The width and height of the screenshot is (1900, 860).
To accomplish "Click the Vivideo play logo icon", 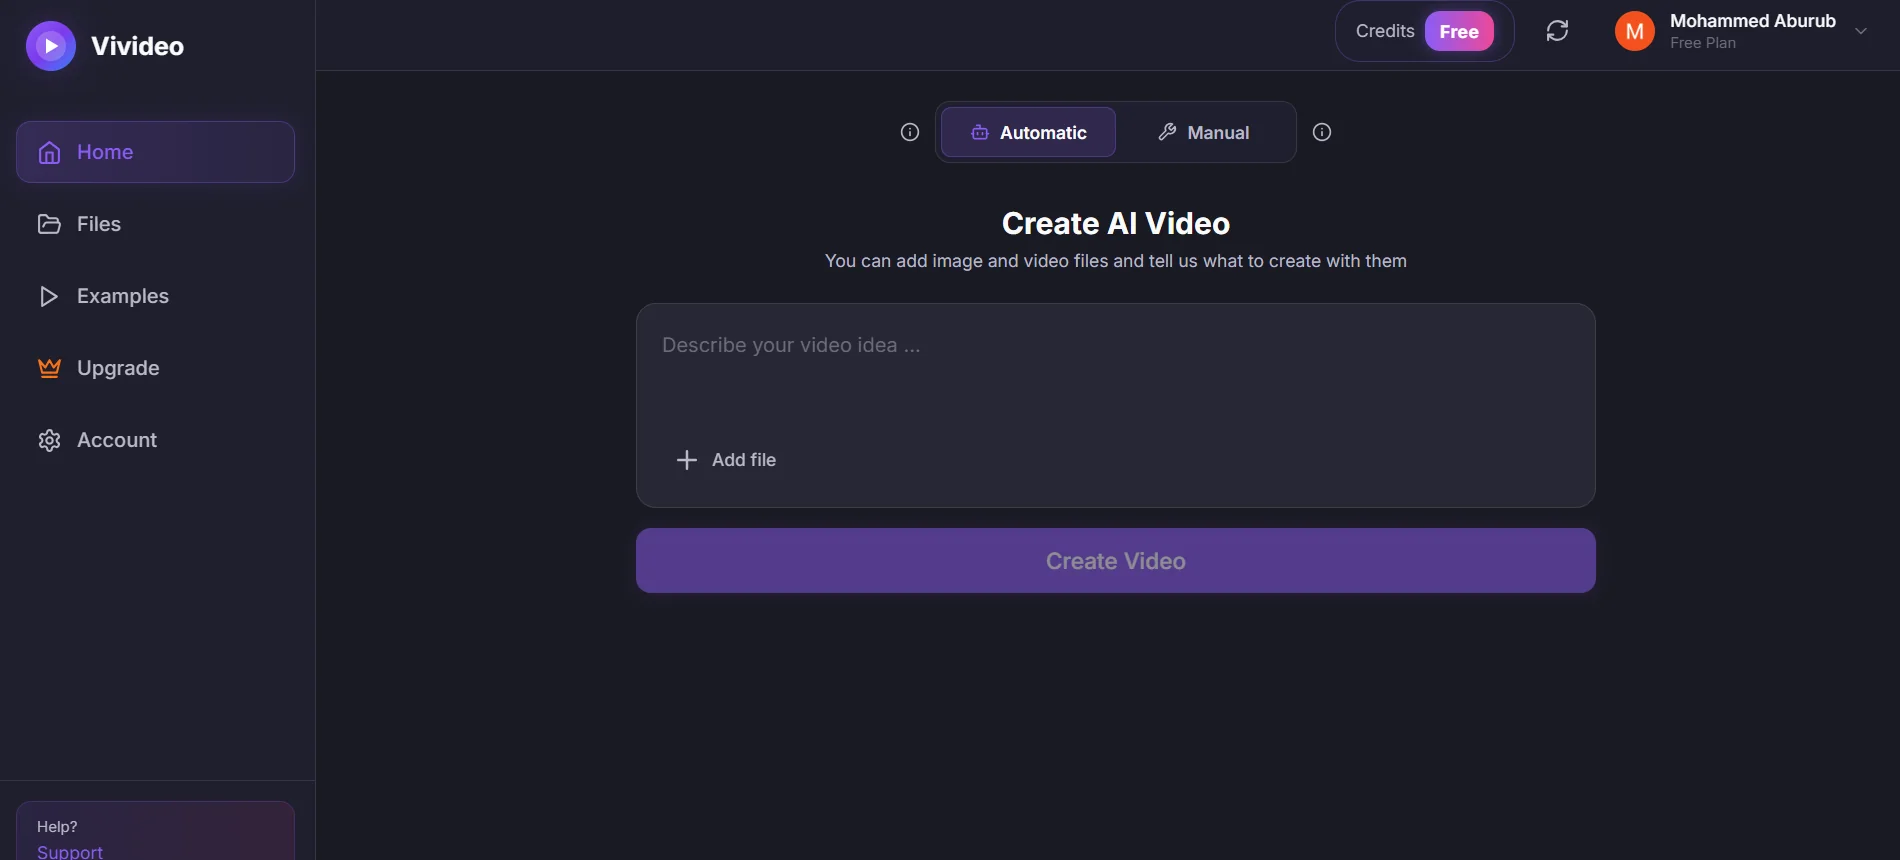I will (51, 46).
